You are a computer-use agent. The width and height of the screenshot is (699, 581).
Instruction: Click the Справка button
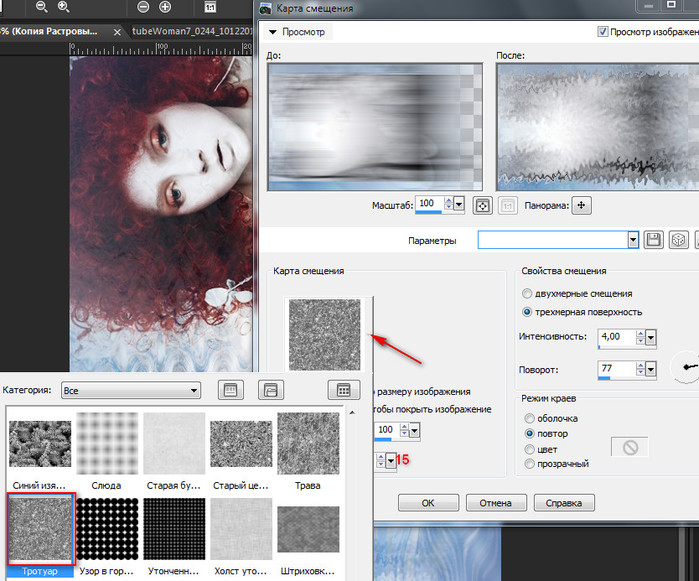tap(564, 503)
